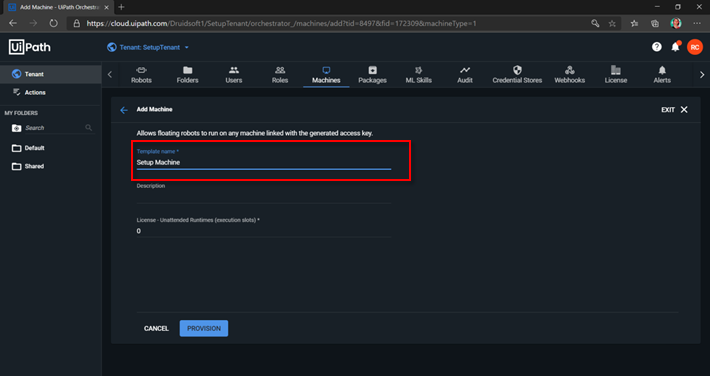Screen dimensions: 710x376
Task: Open the Webhooks tab
Action: coord(570,75)
